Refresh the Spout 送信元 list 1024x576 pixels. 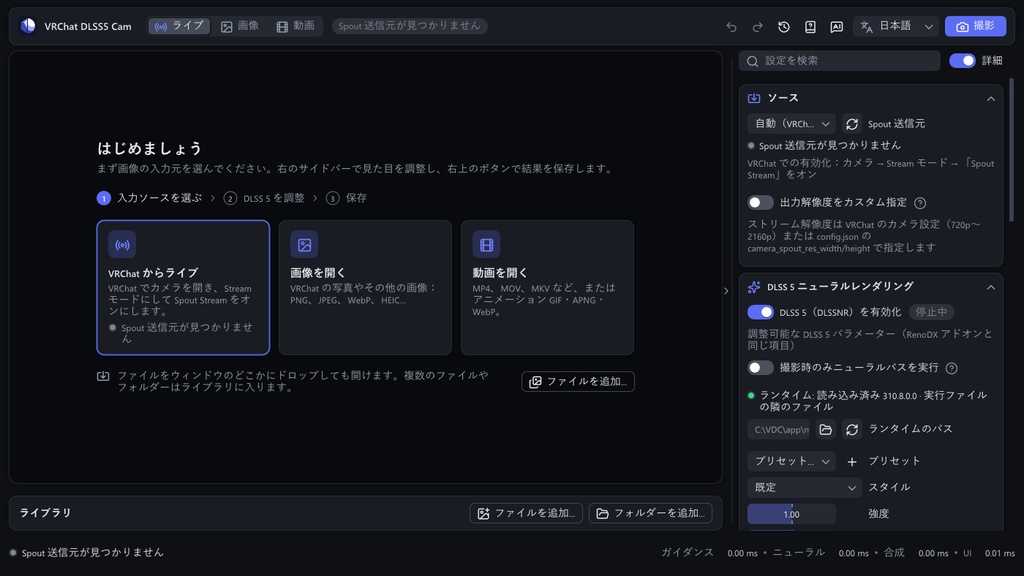point(852,123)
